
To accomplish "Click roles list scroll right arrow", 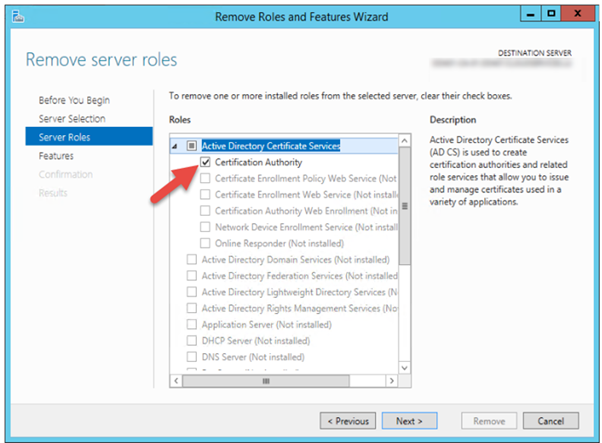I will [x=392, y=381].
